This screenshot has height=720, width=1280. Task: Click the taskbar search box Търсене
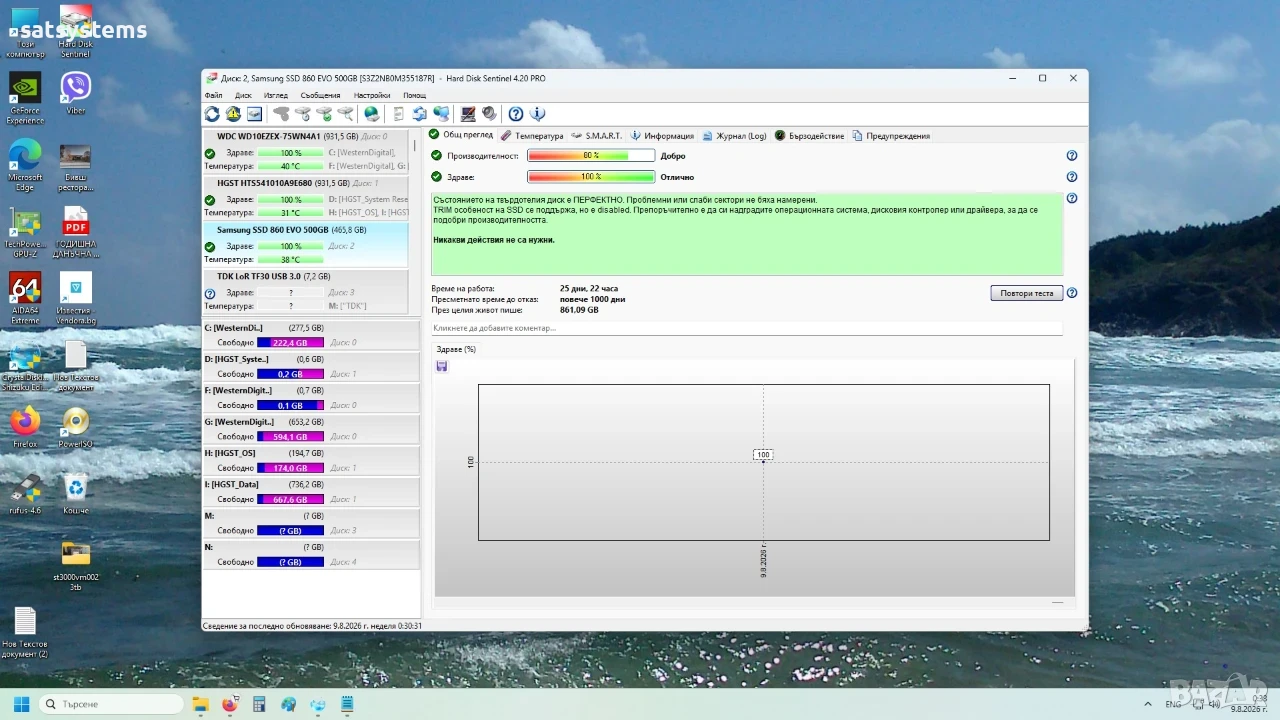[x=110, y=704]
